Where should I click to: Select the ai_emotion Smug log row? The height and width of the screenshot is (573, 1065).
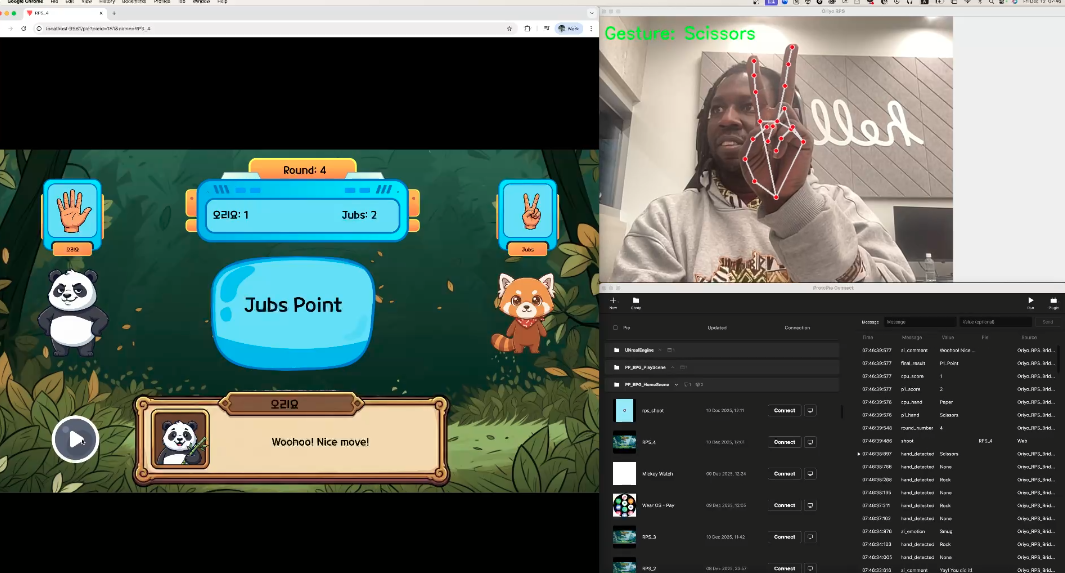(x=959, y=532)
